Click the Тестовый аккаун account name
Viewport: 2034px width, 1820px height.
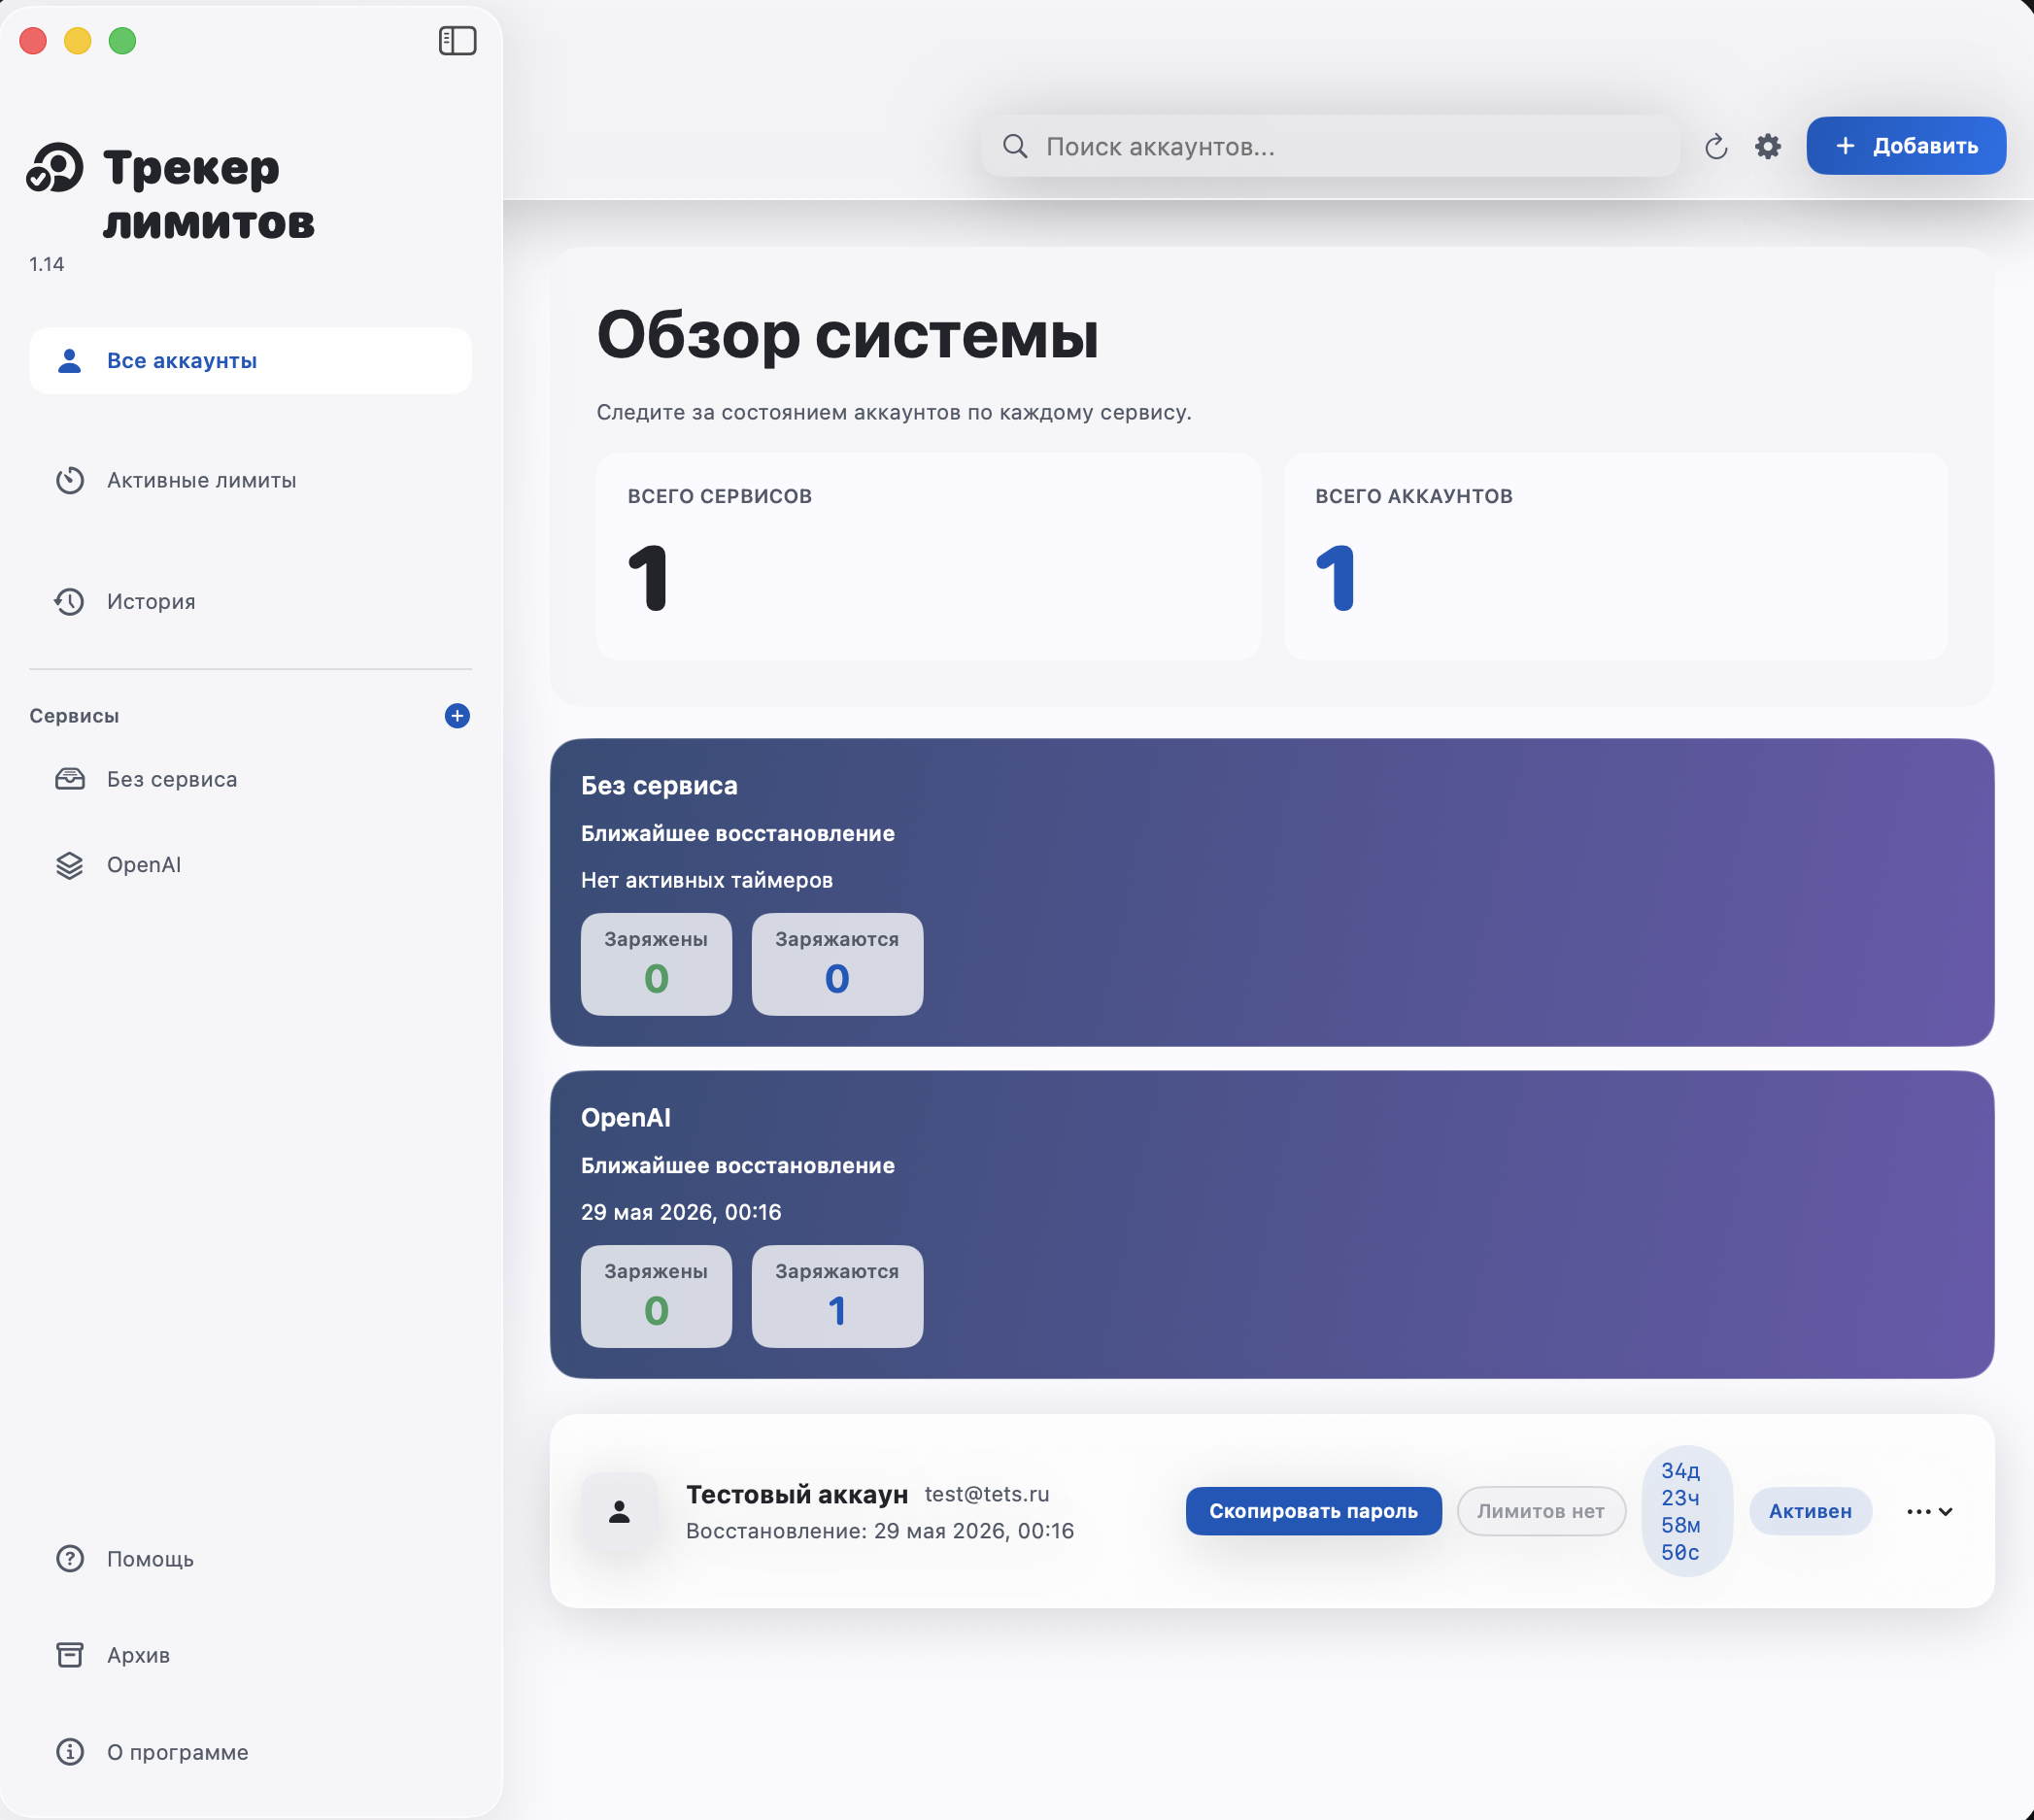pos(797,1494)
